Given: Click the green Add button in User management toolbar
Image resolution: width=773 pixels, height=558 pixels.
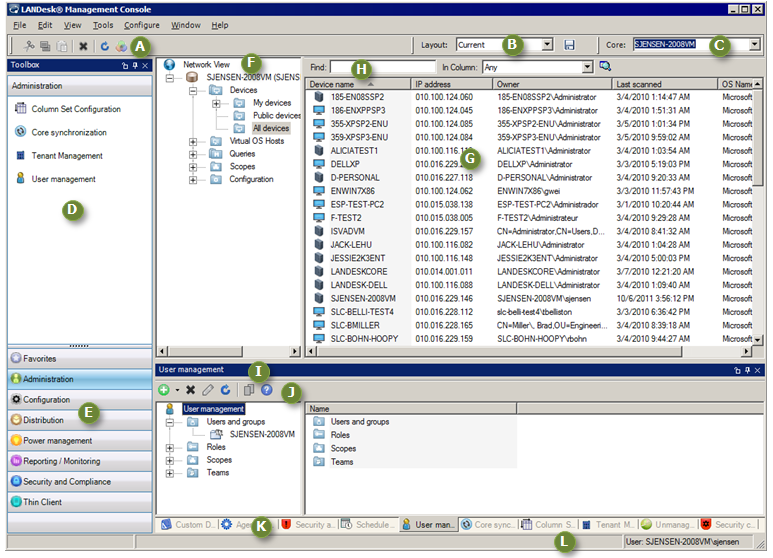Looking at the screenshot, I should click(164, 390).
